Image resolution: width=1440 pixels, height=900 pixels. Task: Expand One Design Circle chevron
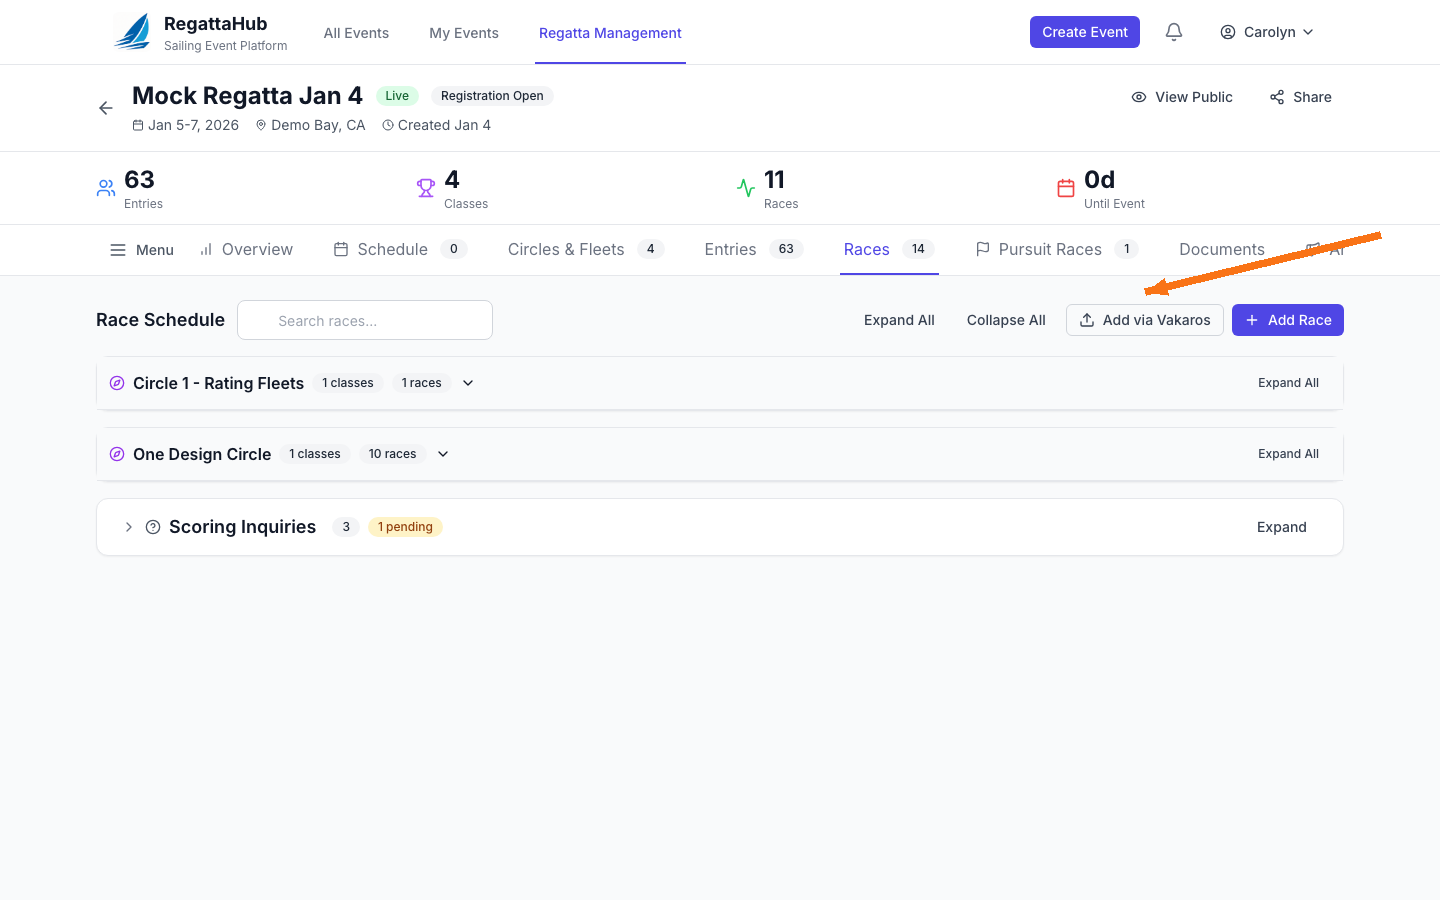coord(443,454)
